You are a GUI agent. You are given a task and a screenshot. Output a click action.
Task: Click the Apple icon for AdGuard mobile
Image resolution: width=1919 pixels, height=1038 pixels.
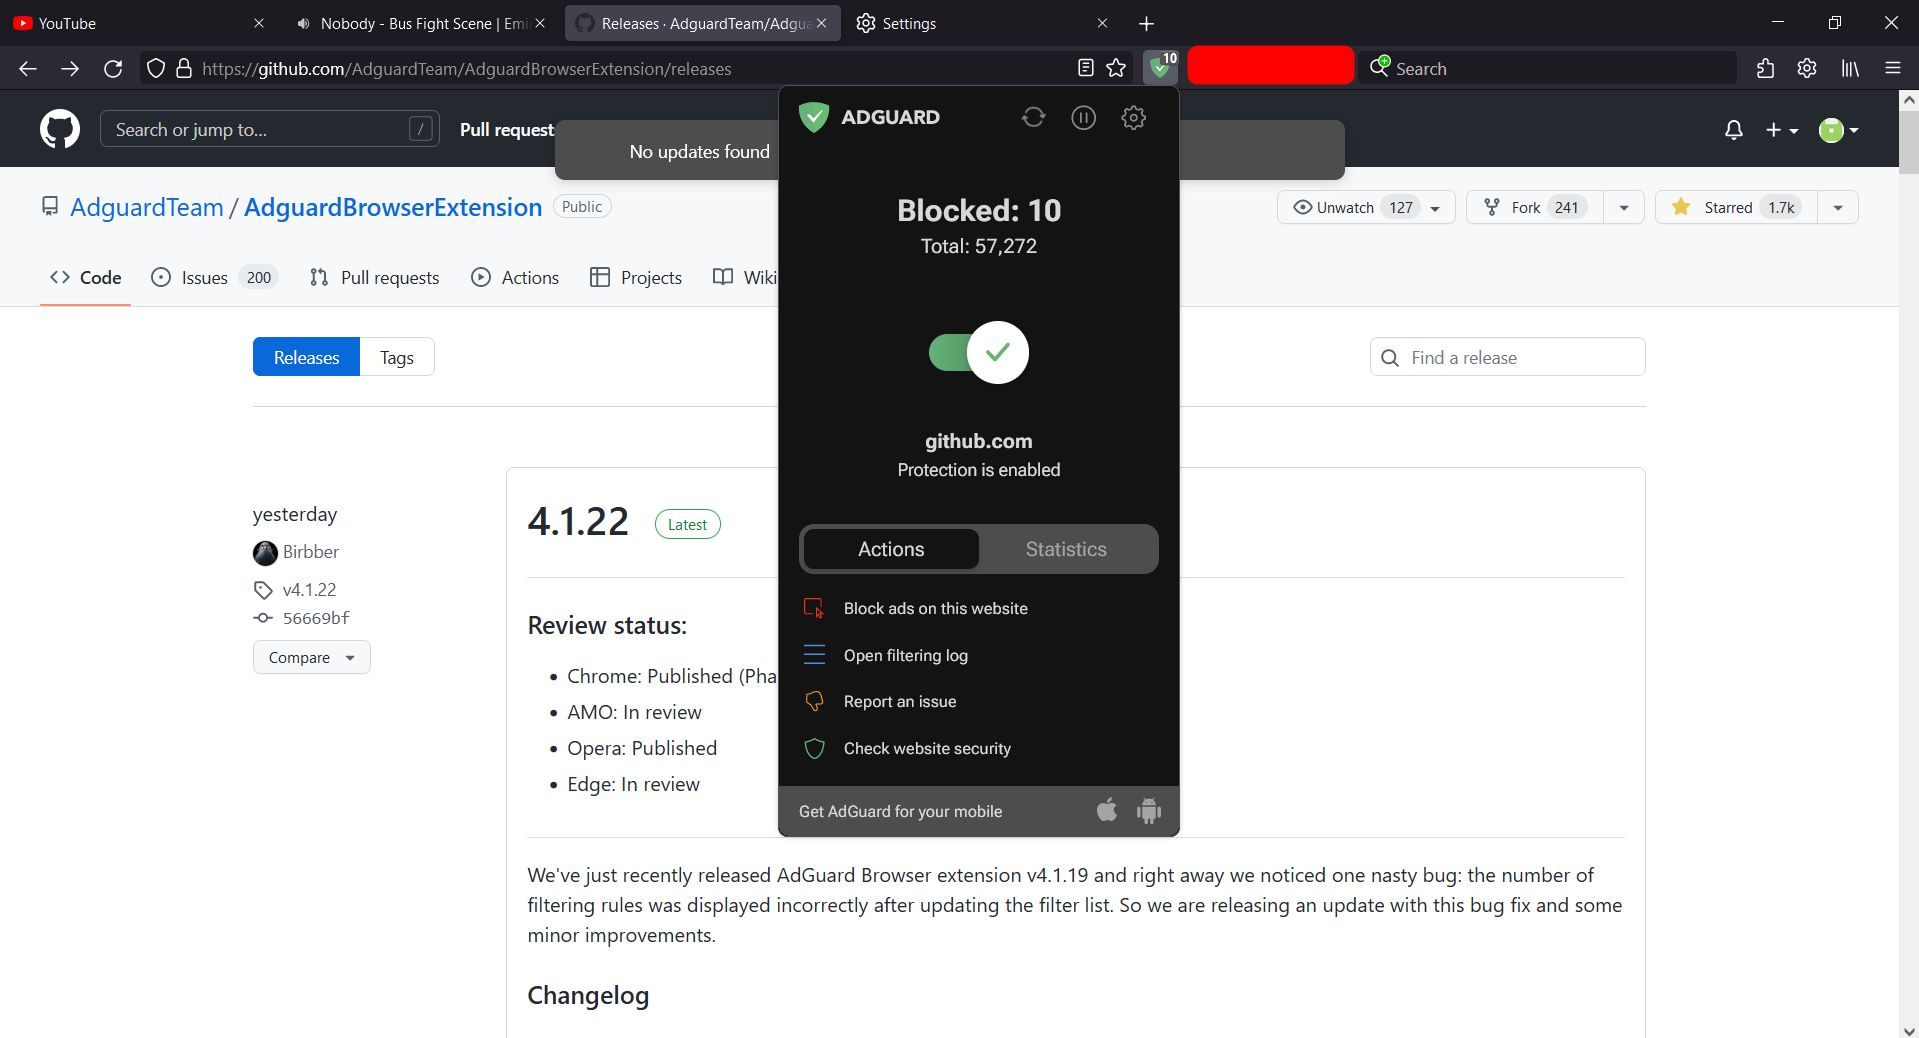[x=1107, y=810]
